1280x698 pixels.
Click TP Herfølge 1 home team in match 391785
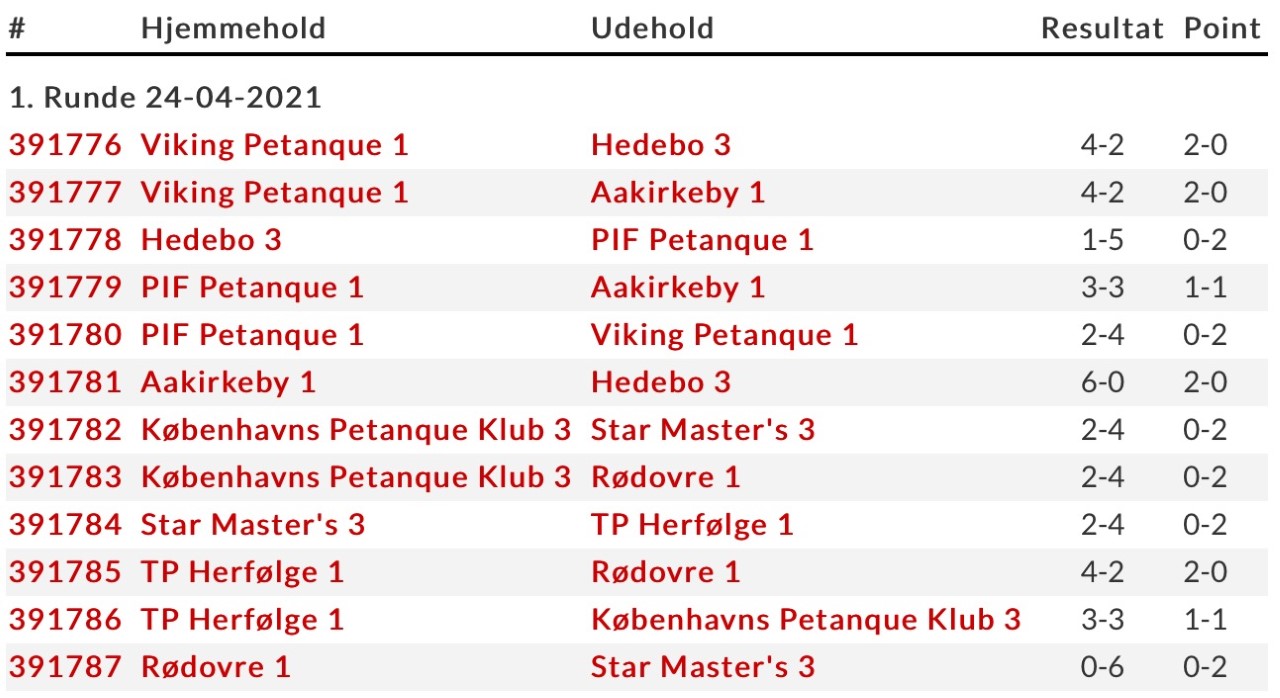coord(242,572)
